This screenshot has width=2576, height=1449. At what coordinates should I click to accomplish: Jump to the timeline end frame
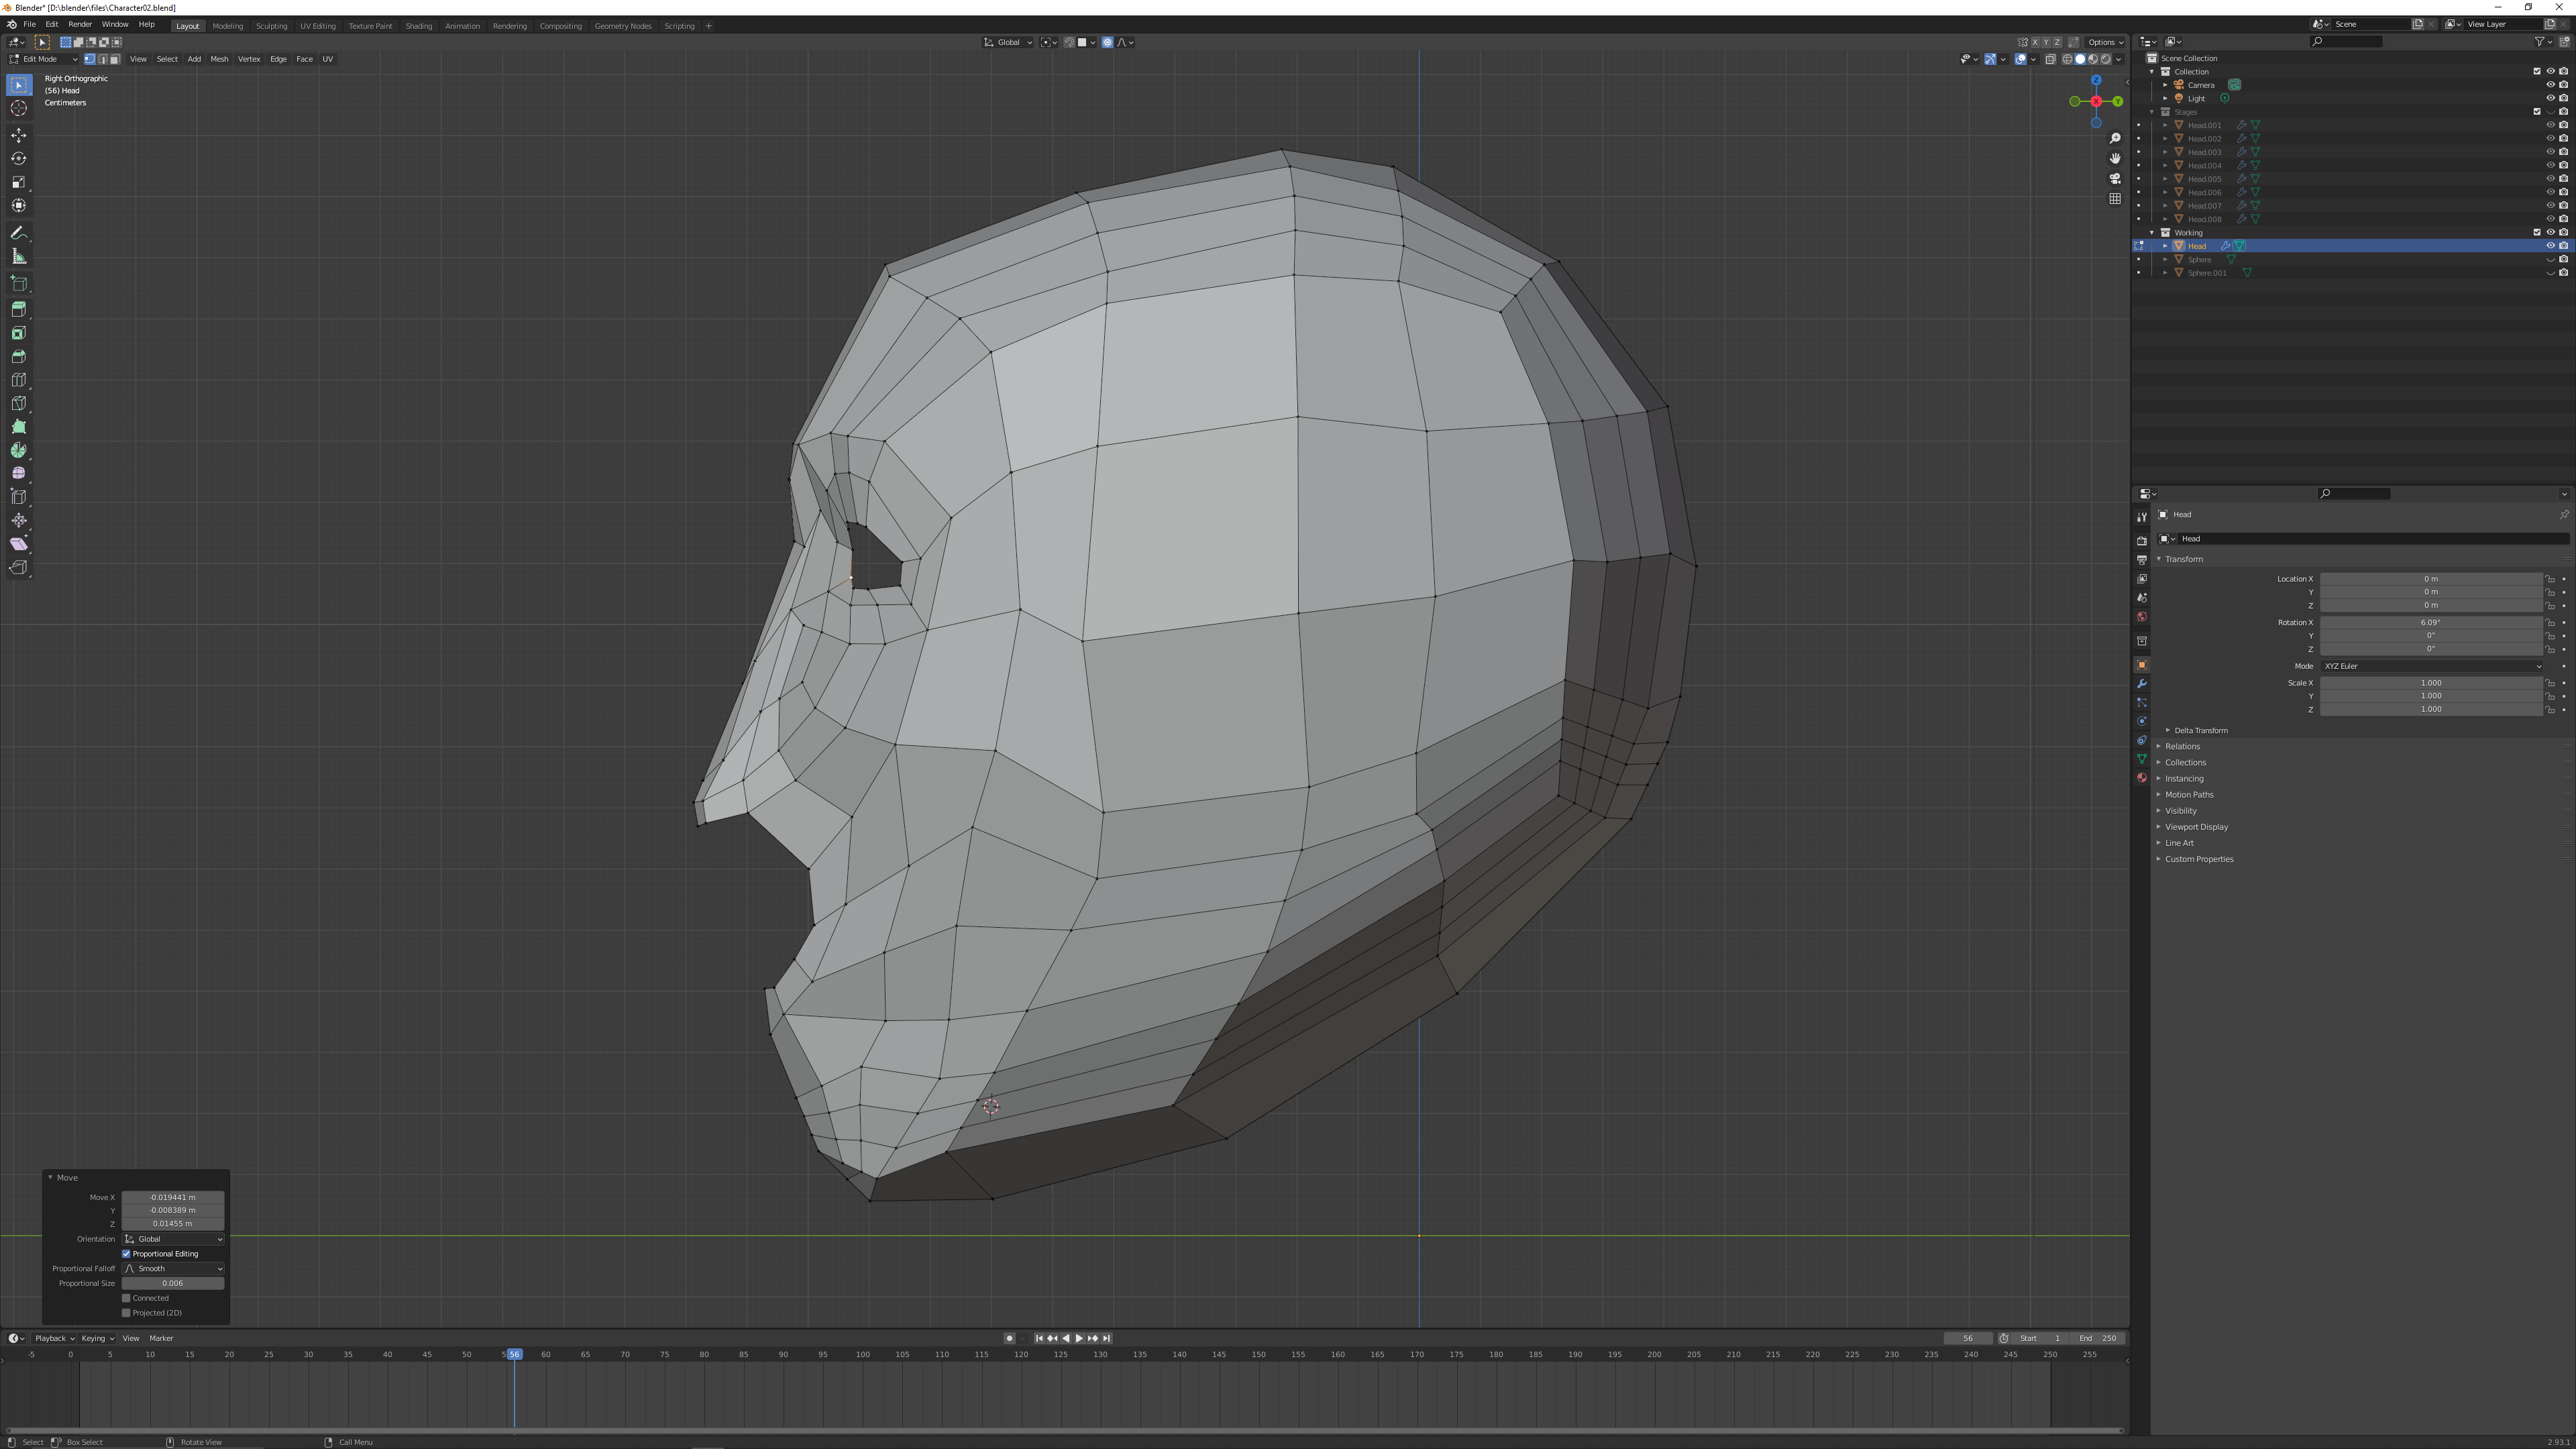1106,1338
